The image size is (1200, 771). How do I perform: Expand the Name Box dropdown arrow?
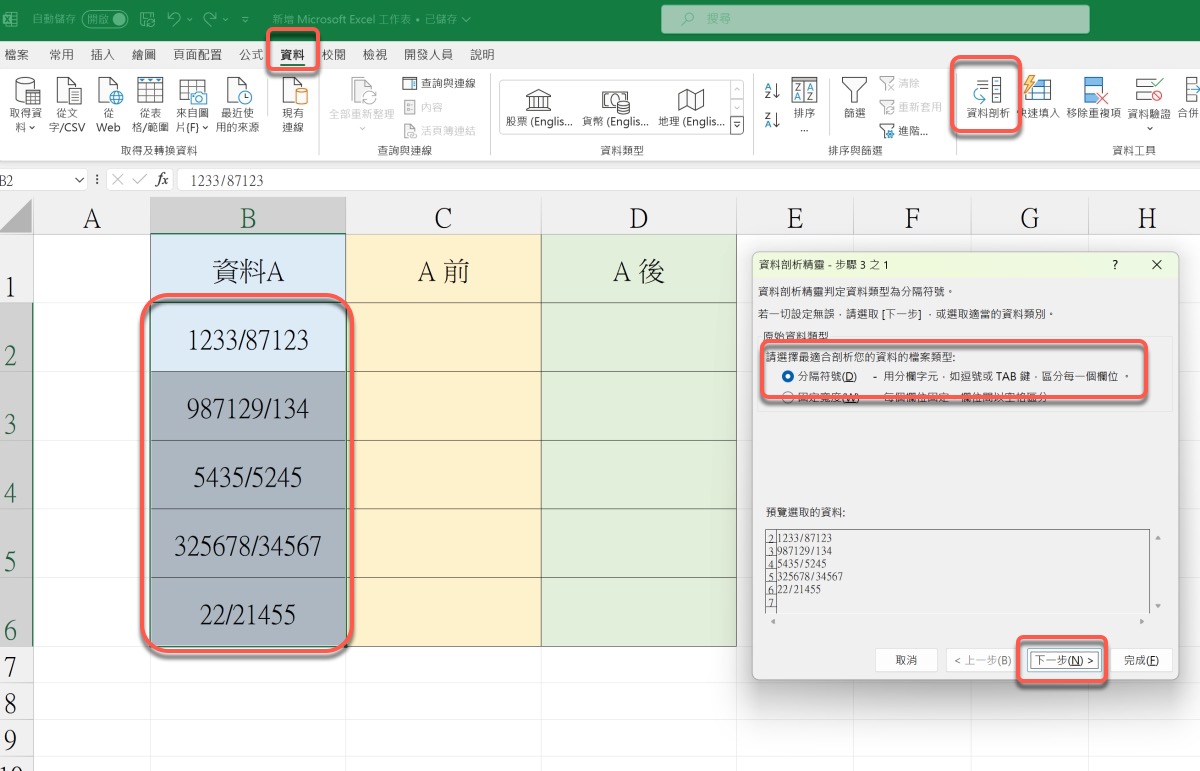(80, 180)
